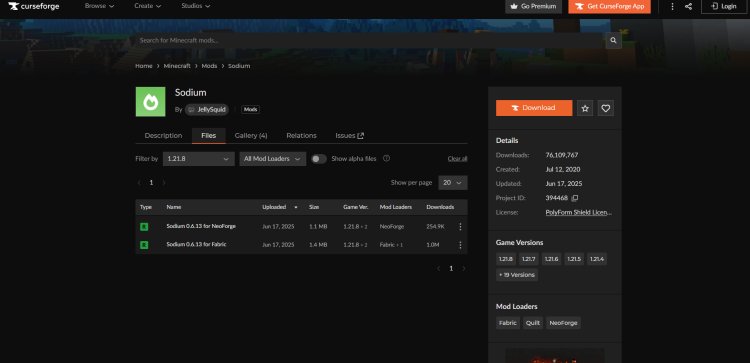The image size is (750, 363).
Task: Sort the table by Name column
Action: [x=174, y=207]
